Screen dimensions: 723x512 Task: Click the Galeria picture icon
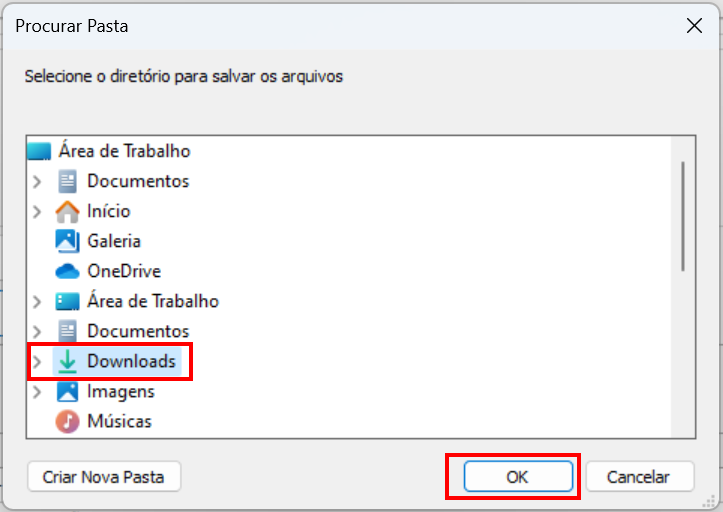pos(67,241)
